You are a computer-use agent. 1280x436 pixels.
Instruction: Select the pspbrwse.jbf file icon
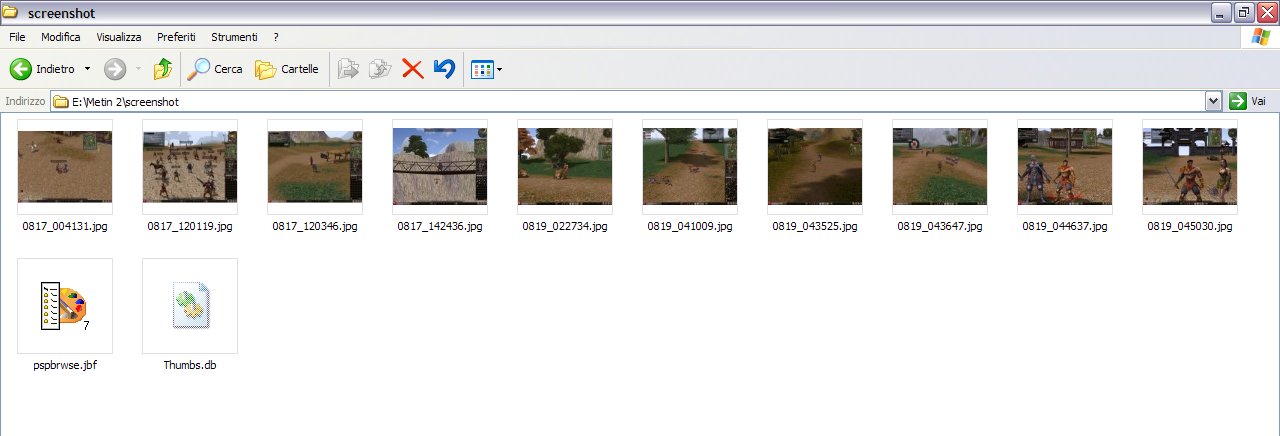pyautogui.click(x=65, y=306)
